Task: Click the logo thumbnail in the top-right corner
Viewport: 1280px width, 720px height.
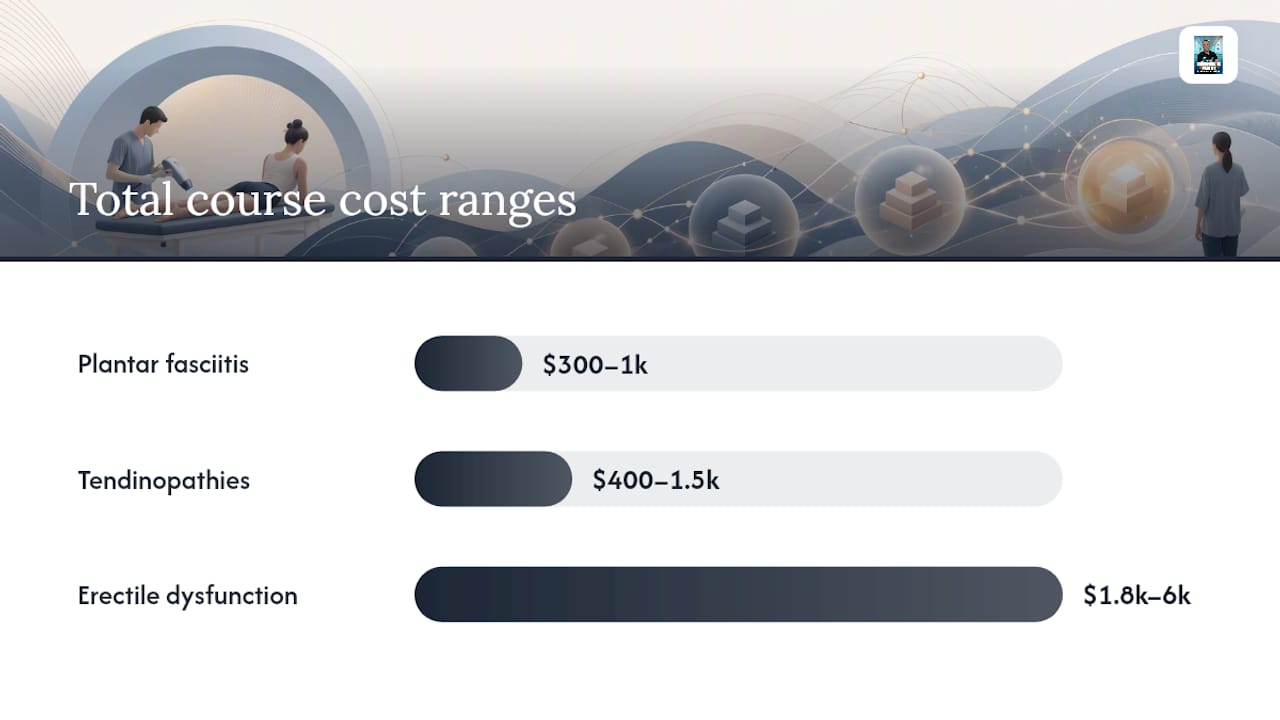Action: coord(1208,54)
